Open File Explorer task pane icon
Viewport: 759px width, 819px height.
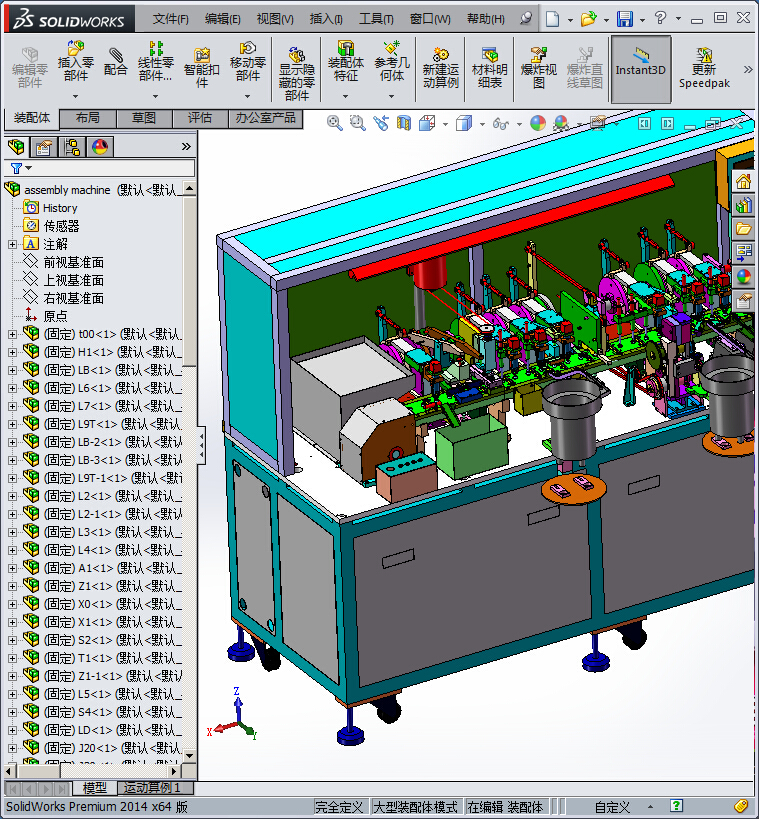743,228
